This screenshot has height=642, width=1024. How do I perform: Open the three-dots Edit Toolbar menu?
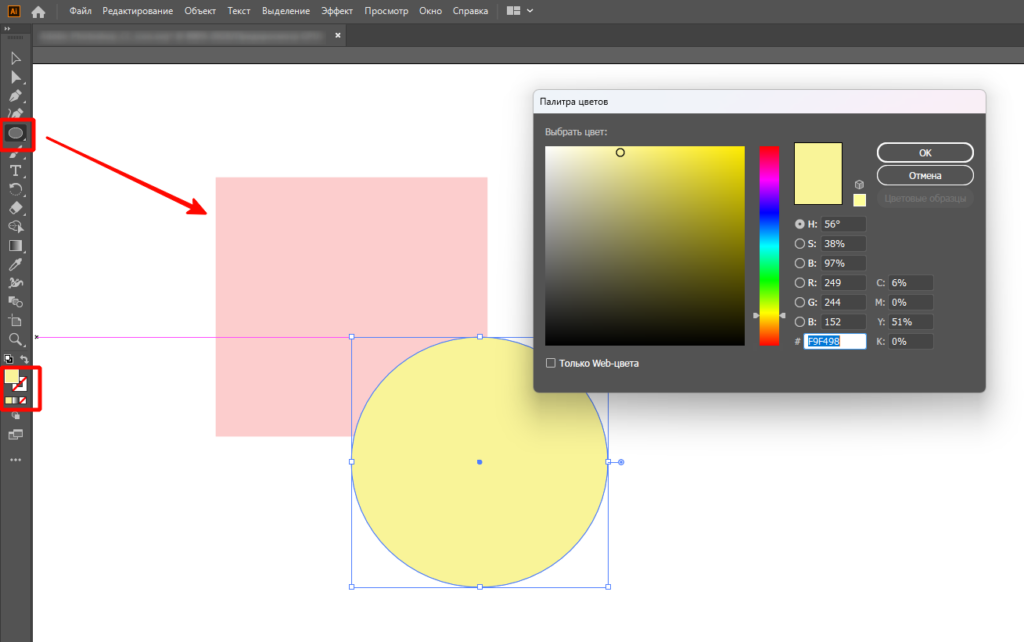pos(16,460)
